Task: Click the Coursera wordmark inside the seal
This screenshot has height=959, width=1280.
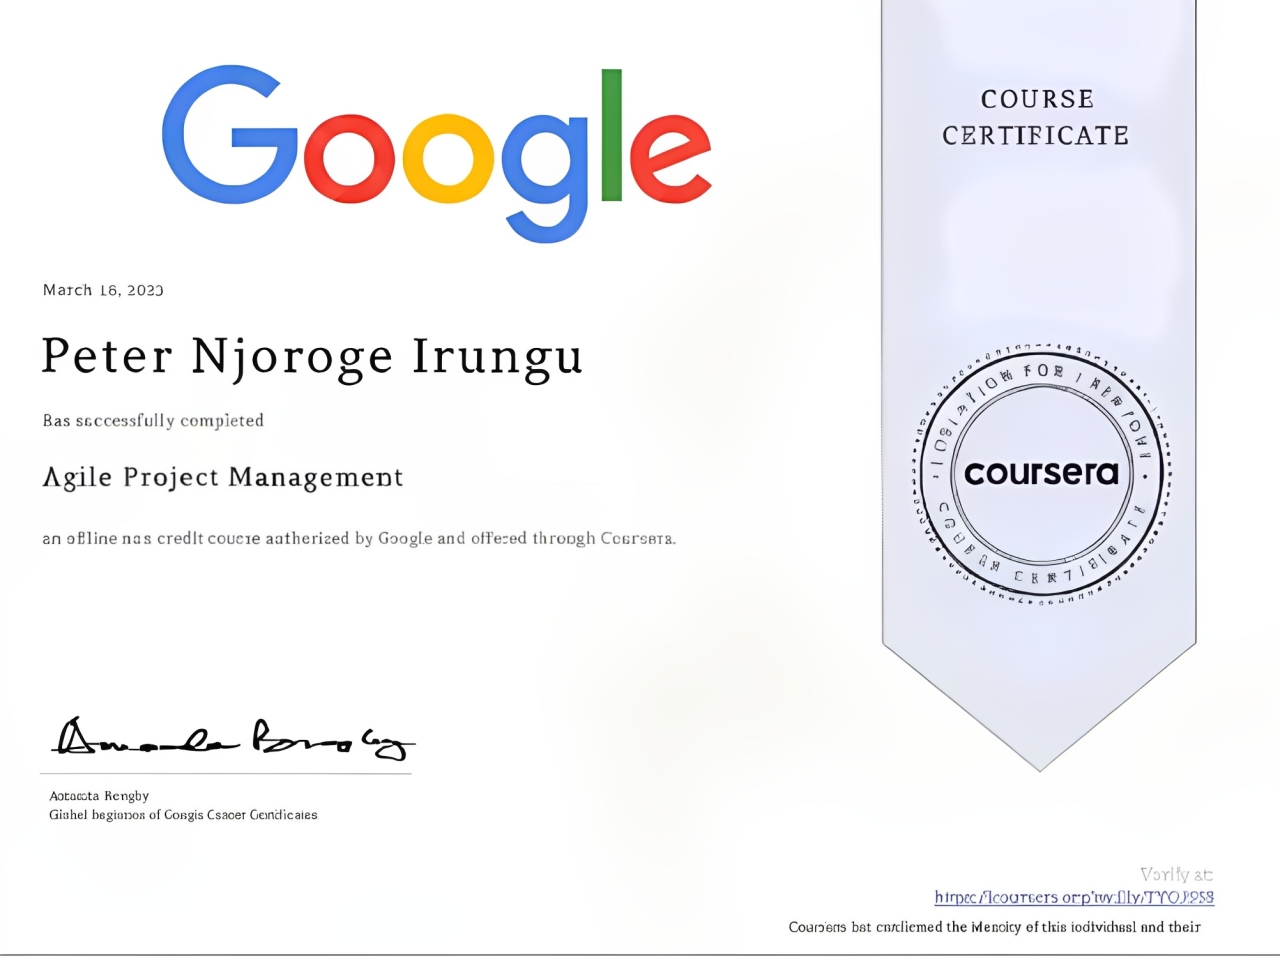Action: (1040, 473)
